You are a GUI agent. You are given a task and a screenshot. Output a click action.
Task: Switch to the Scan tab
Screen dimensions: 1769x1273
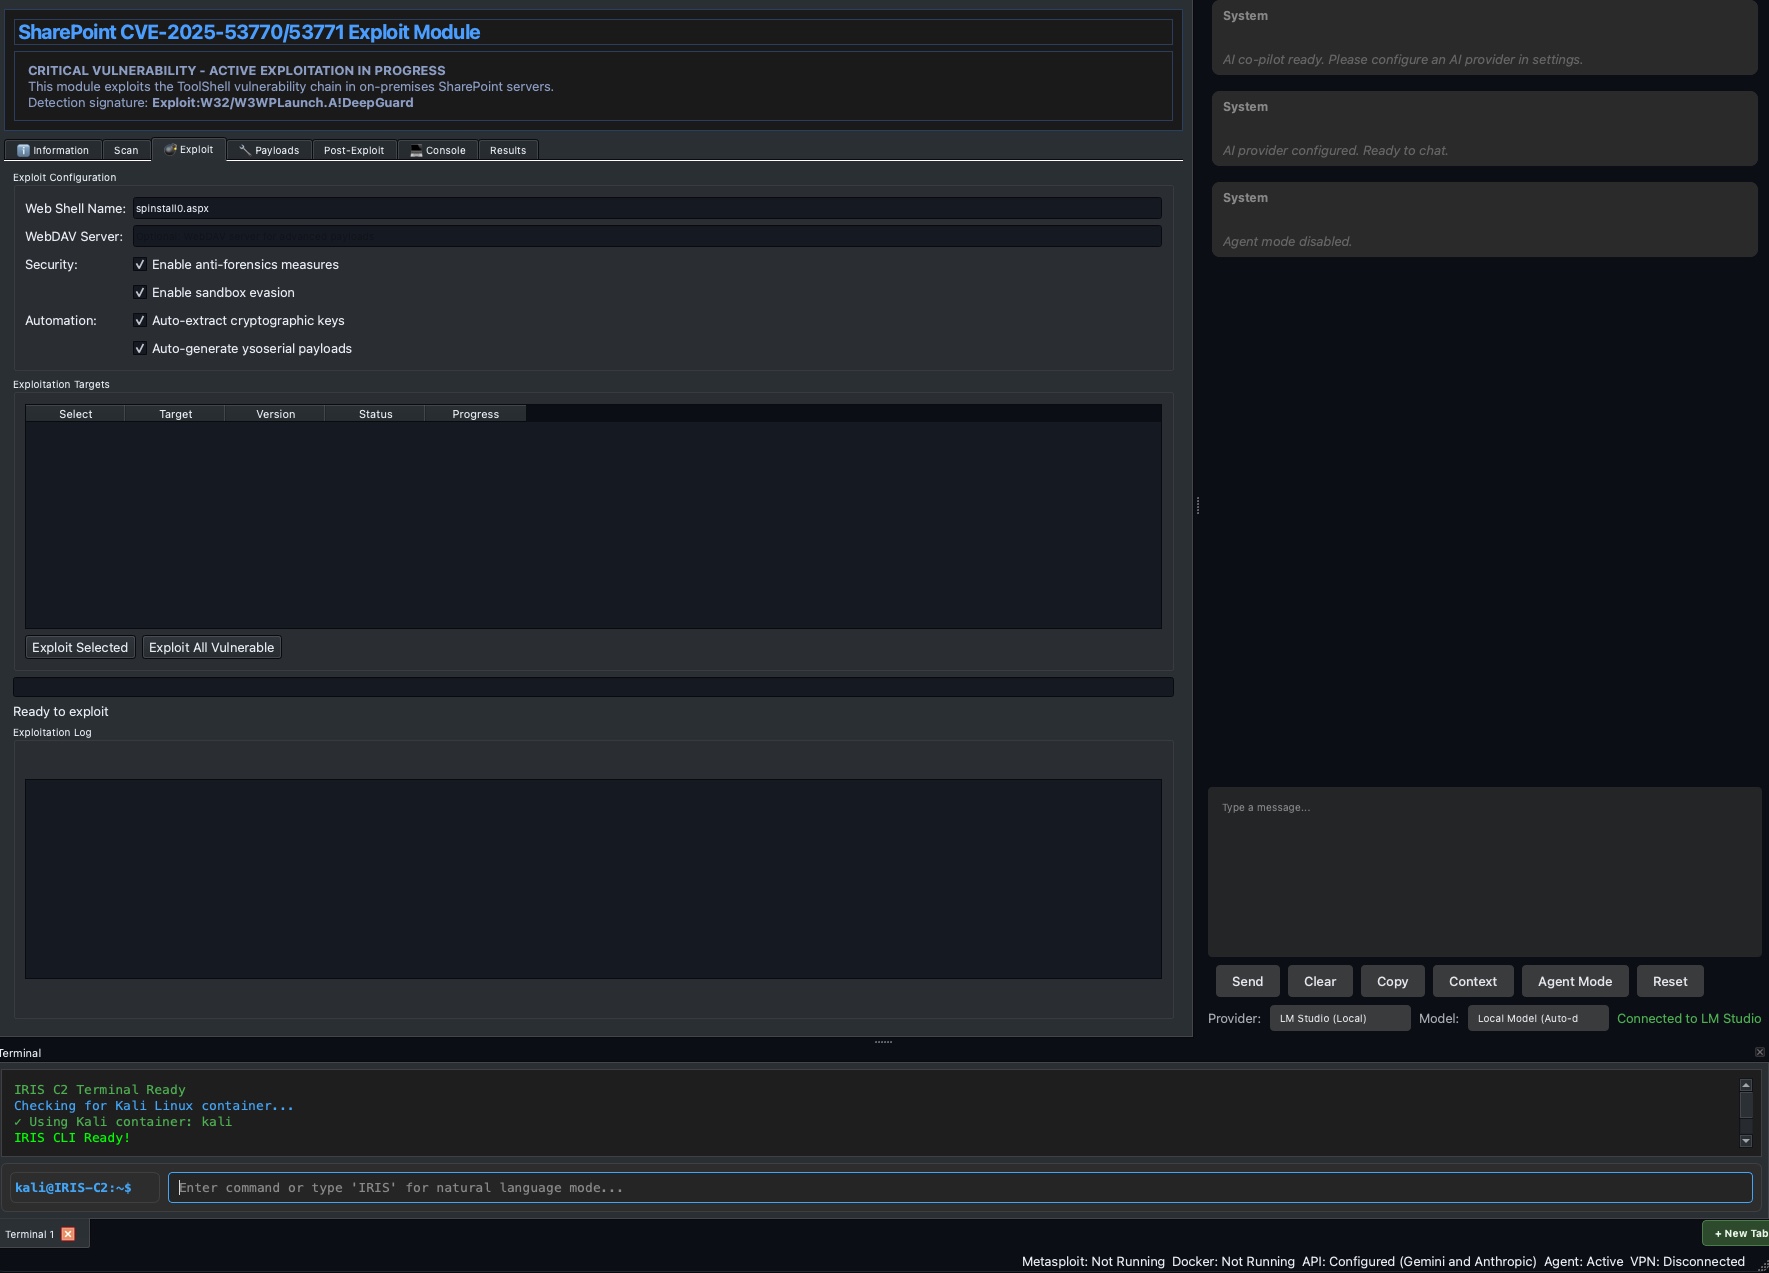126,150
